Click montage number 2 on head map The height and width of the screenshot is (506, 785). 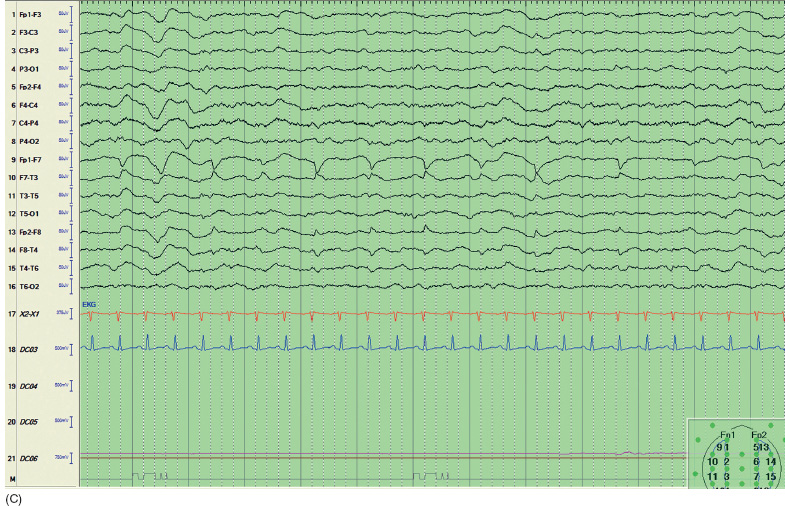coord(727,461)
